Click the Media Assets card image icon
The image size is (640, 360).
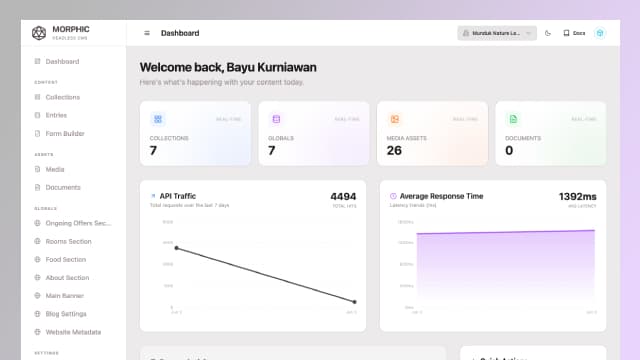pyautogui.click(x=395, y=119)
